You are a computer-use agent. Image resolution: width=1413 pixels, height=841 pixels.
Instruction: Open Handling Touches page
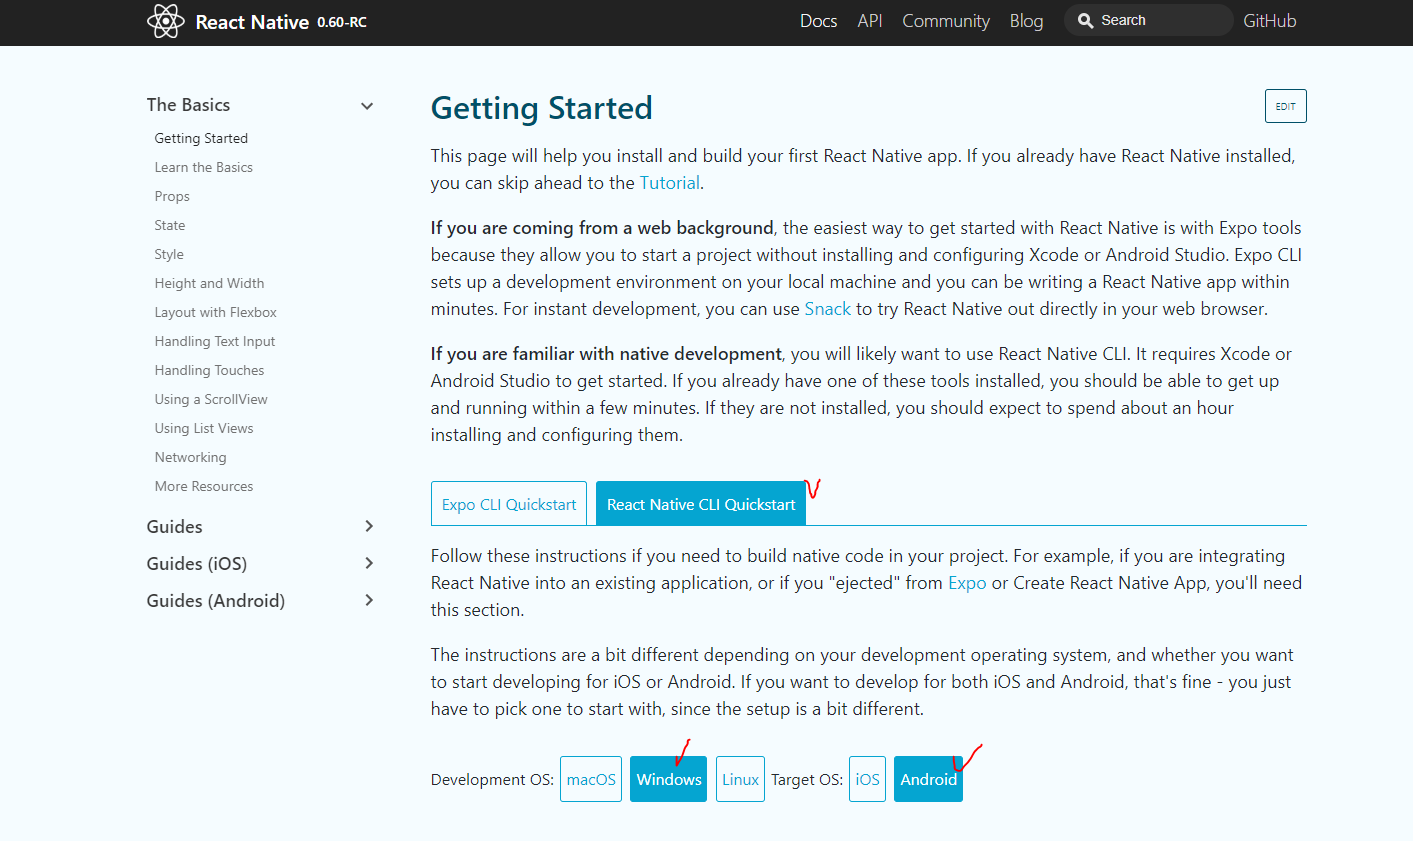tap(209, 370)
